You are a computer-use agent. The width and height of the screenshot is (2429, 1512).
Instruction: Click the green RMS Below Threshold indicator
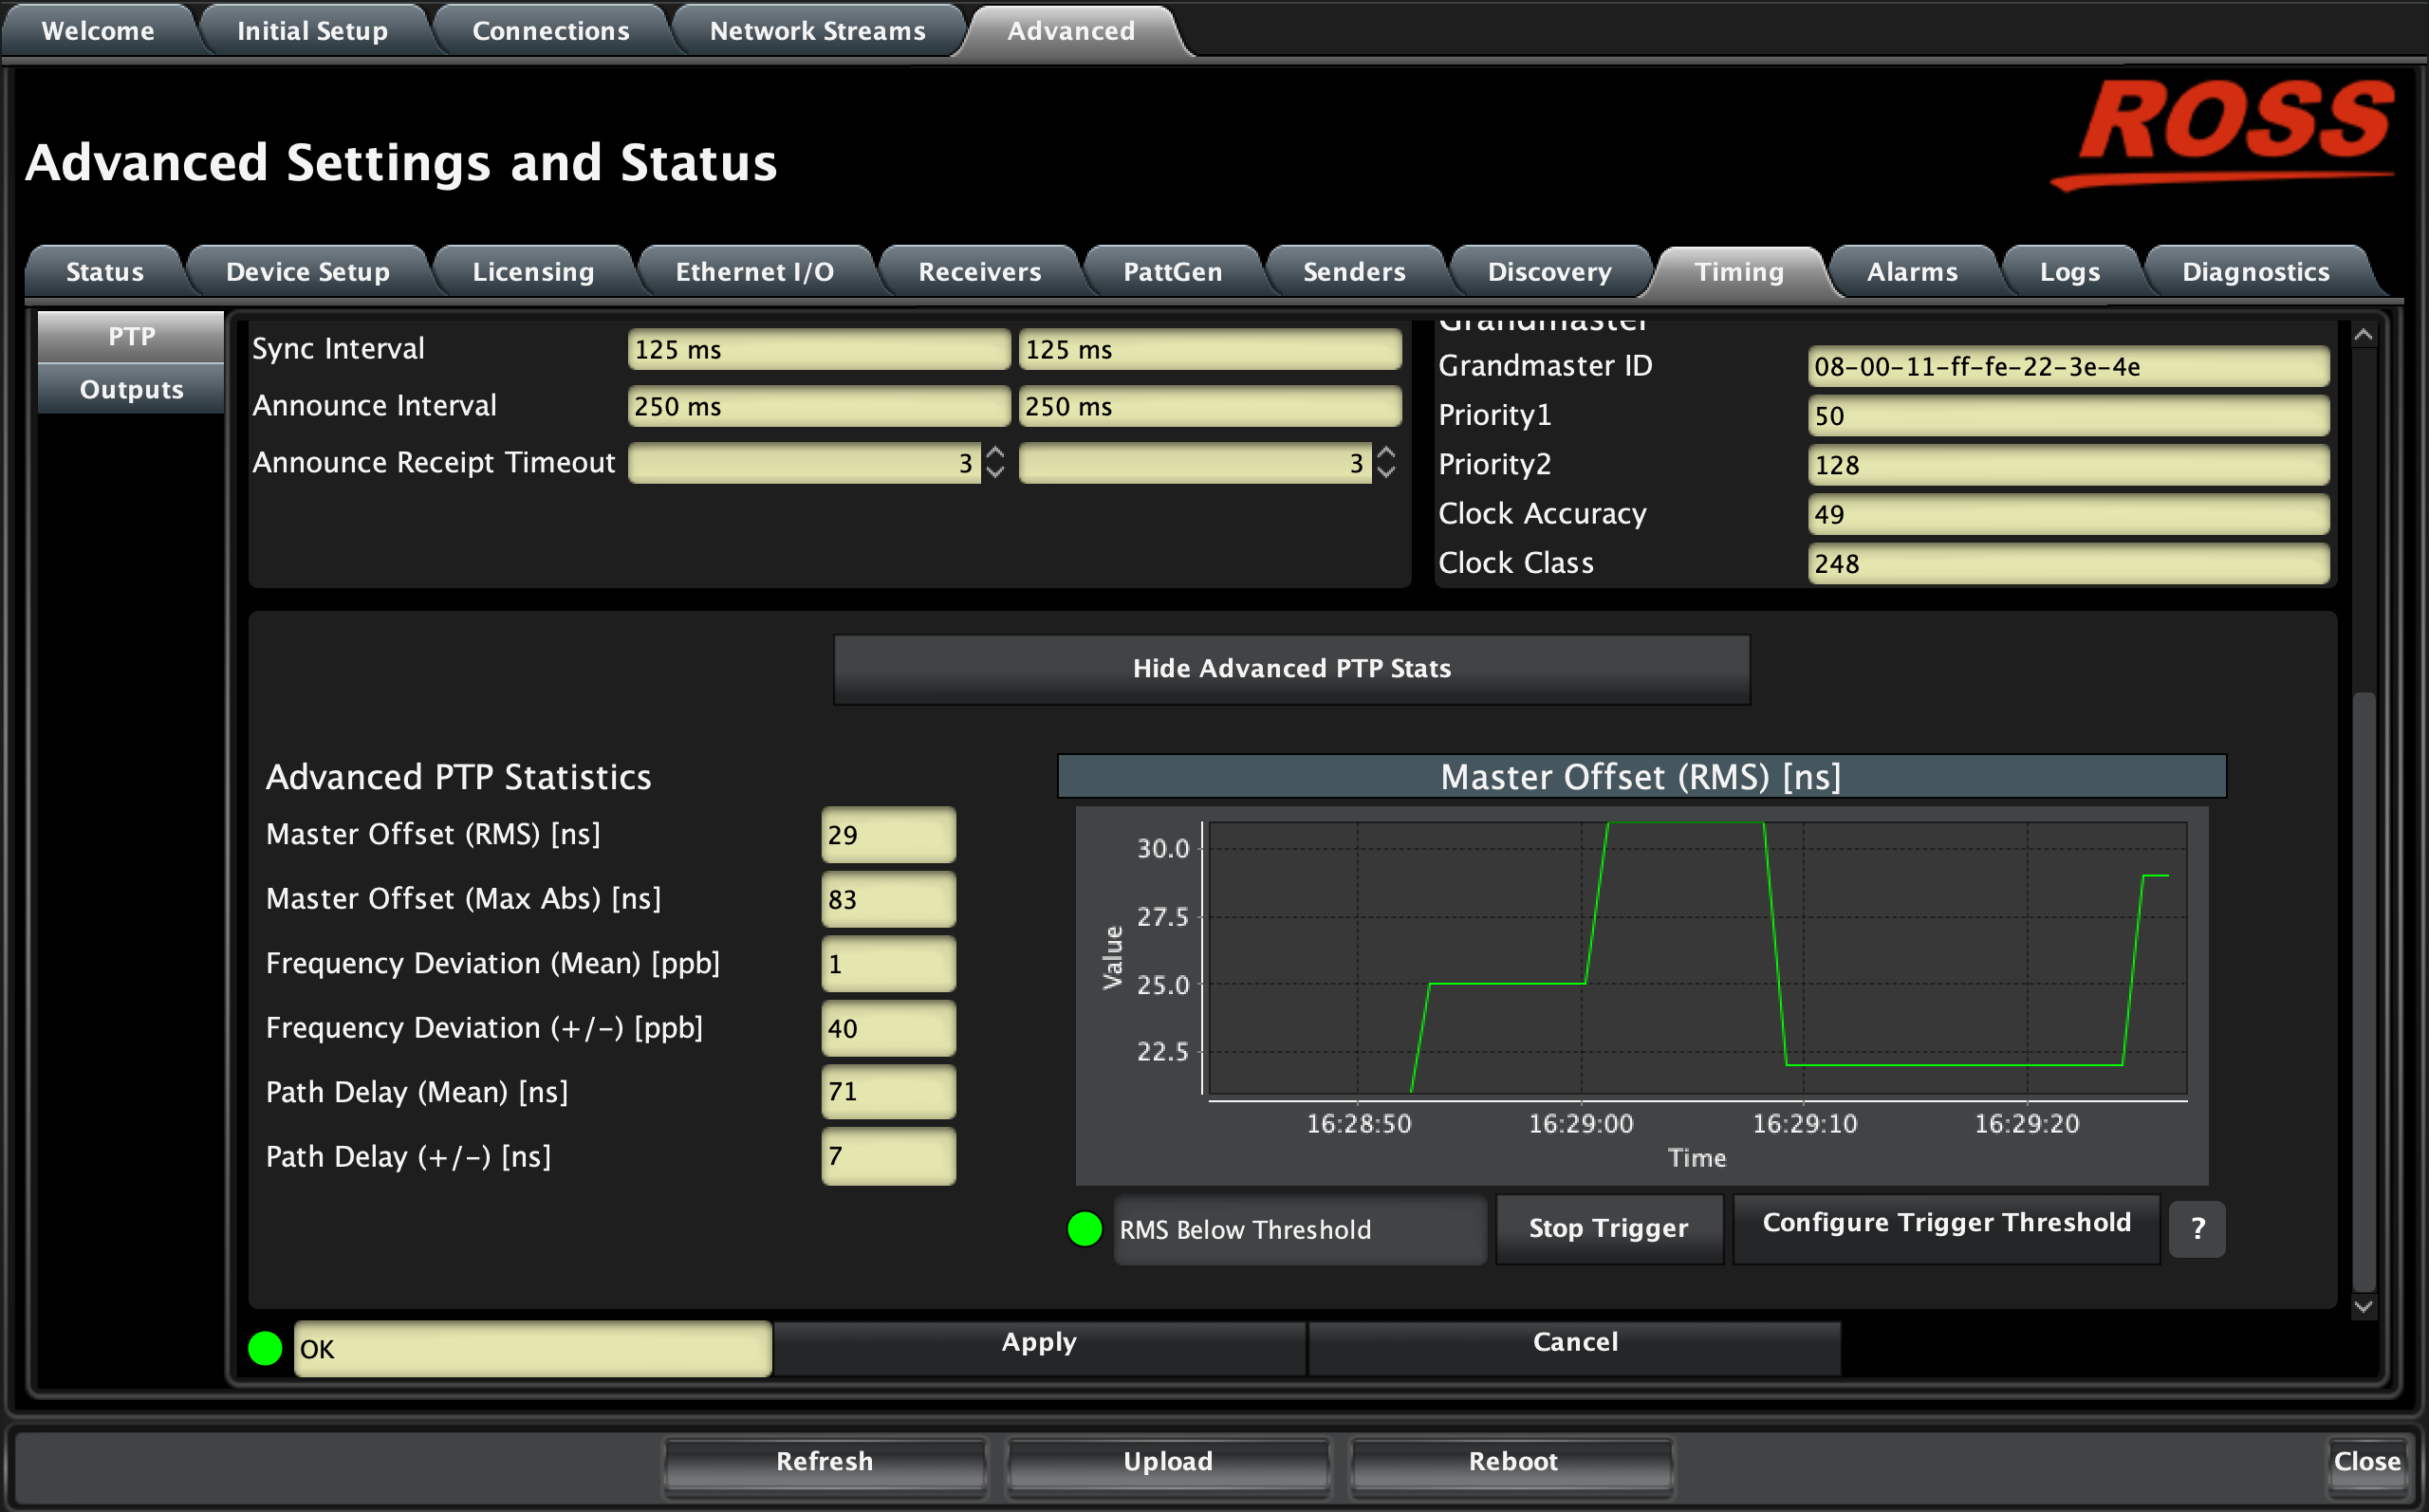pos(1084,1228)
